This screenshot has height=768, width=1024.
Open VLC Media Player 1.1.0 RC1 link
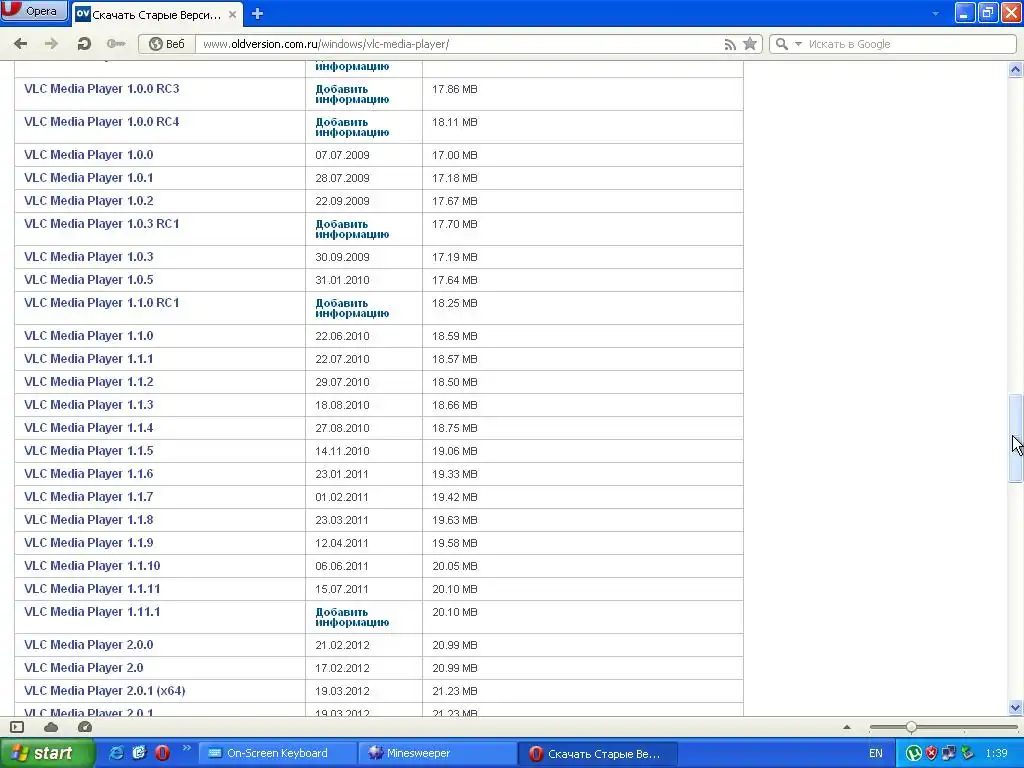pos(101,302)
